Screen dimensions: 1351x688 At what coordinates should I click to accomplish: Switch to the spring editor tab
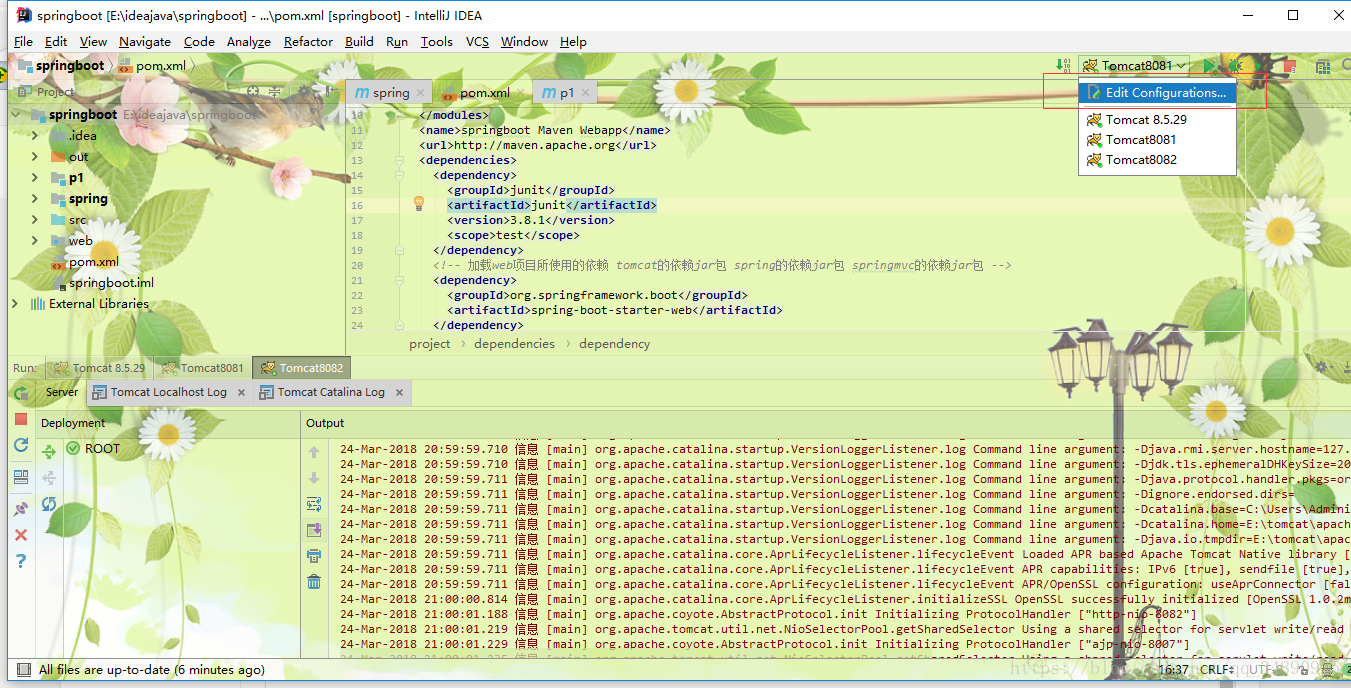(x=390, y=93)
